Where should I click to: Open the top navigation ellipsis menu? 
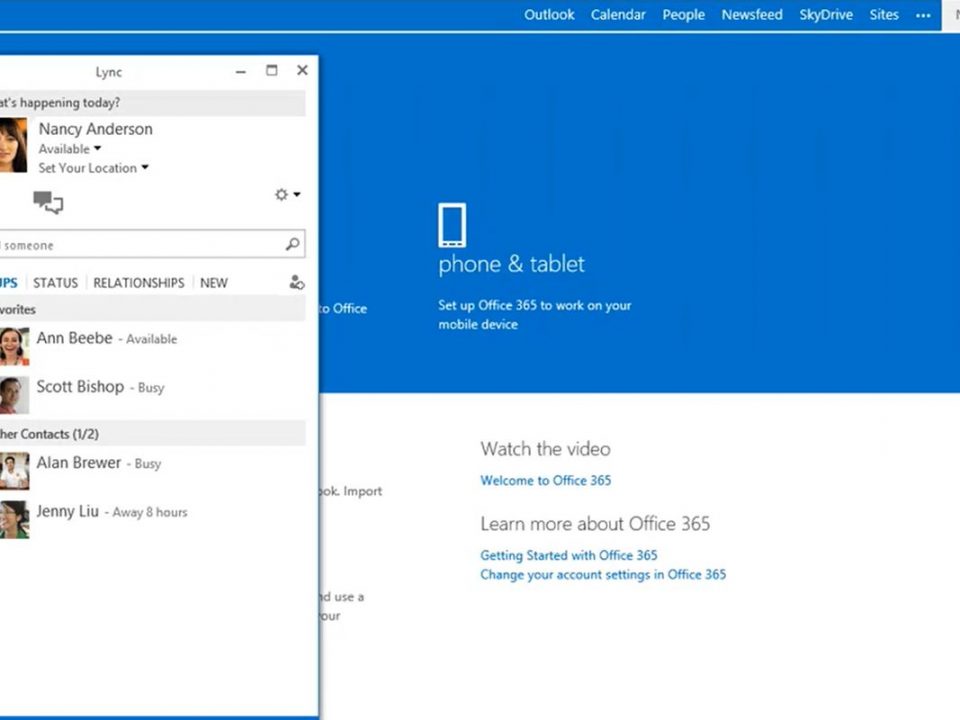923,15
